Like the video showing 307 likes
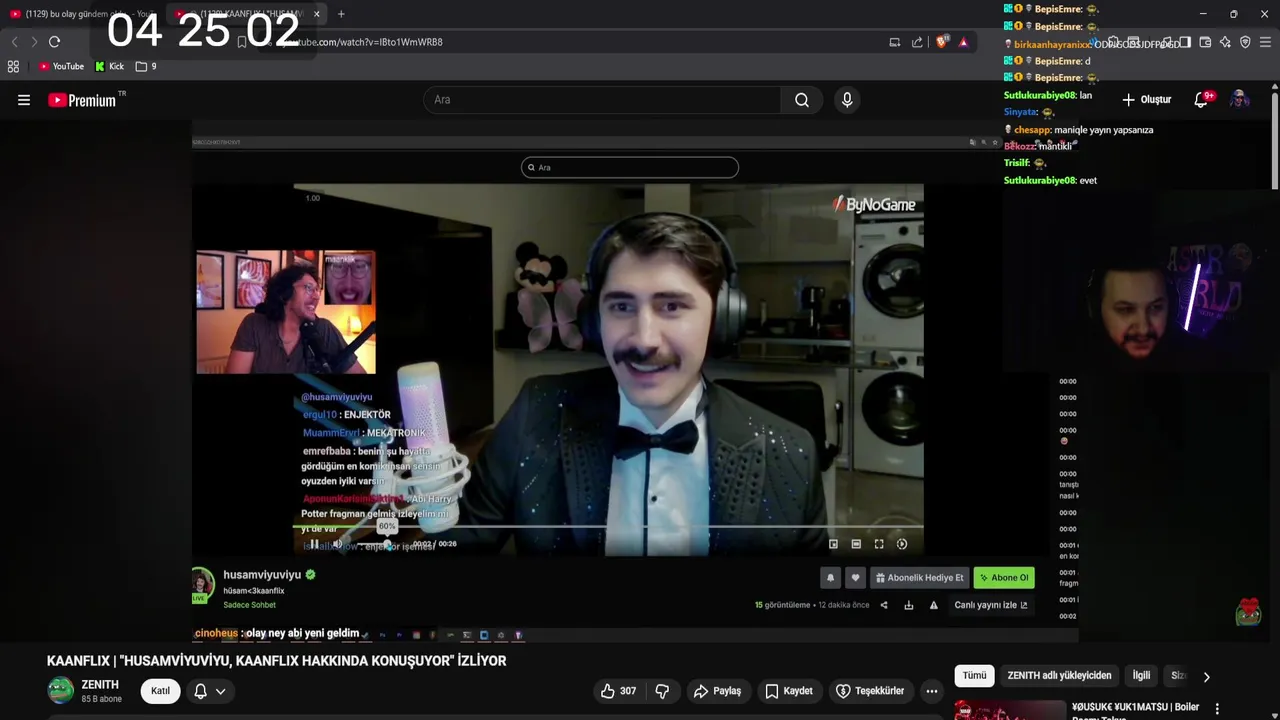Image resolution: width=1280 pixels, height=720 pixels. (x=618, y=691)
